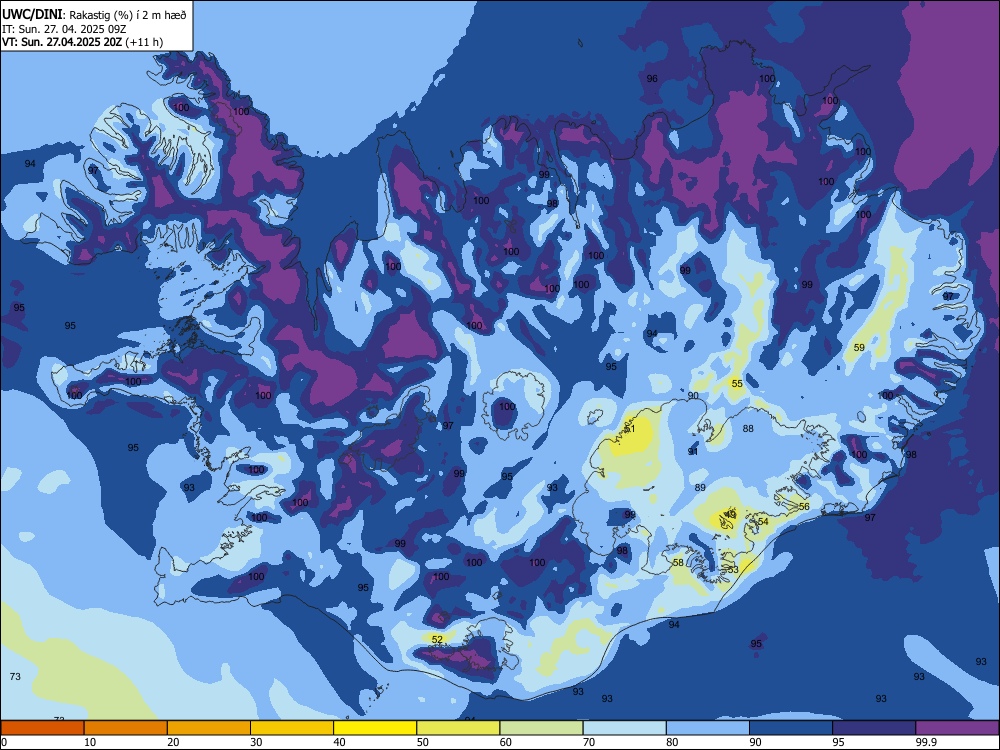Click the purple above-99.9 legend swatch
Screen dimensions: 1000x750
tap(957, 728)
